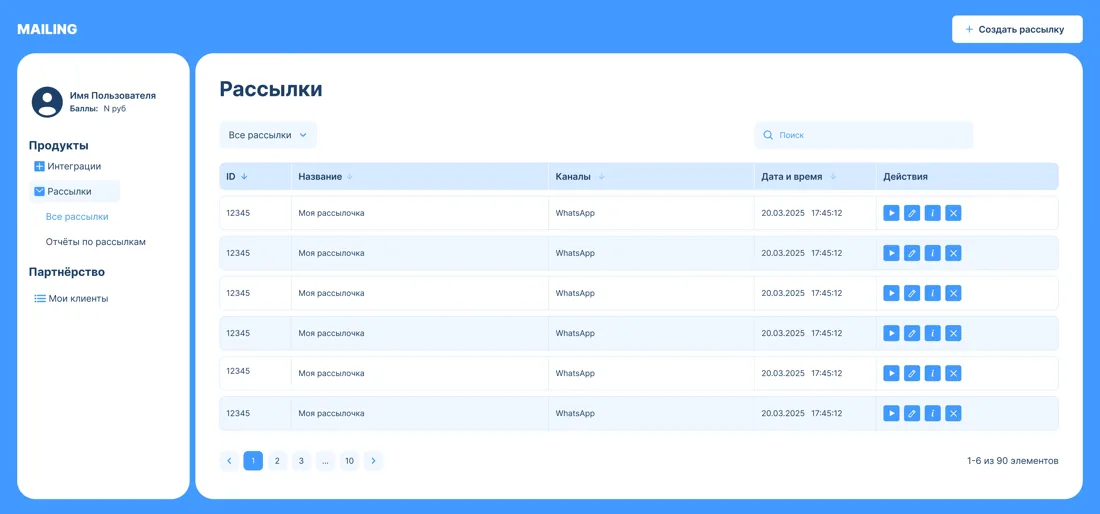Screen dimensions: 1100x514
Task: Click the pencil icon in the second row
Action: coord(911,253)
